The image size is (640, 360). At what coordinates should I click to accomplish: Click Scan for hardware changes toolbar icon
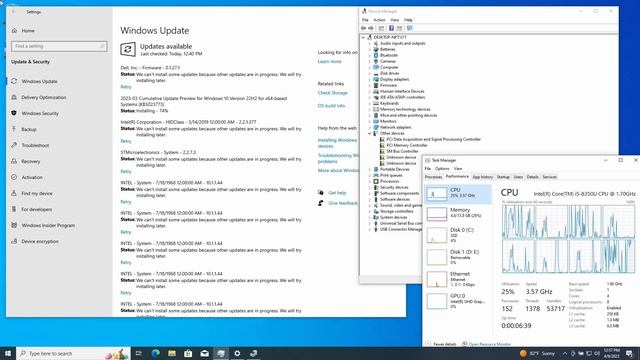[x=409, y=28]
